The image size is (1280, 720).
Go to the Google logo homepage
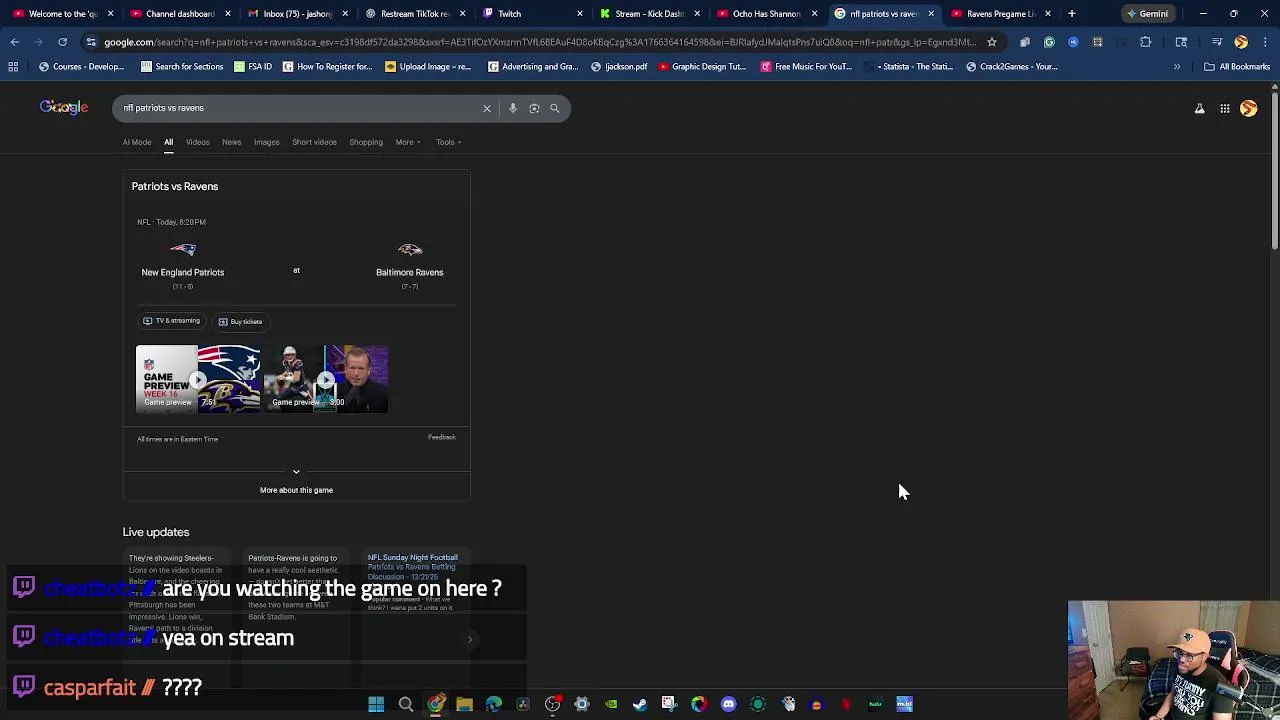pos(64,107)
